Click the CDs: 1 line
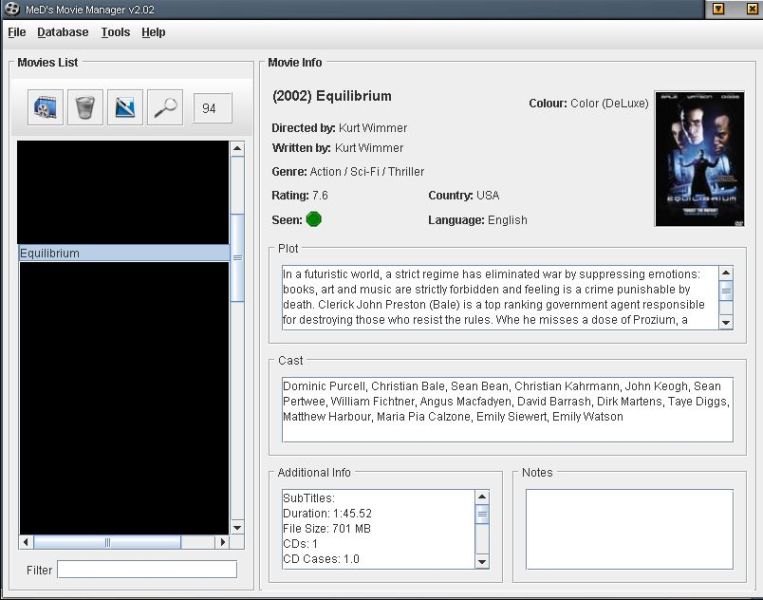 (300, 544)
